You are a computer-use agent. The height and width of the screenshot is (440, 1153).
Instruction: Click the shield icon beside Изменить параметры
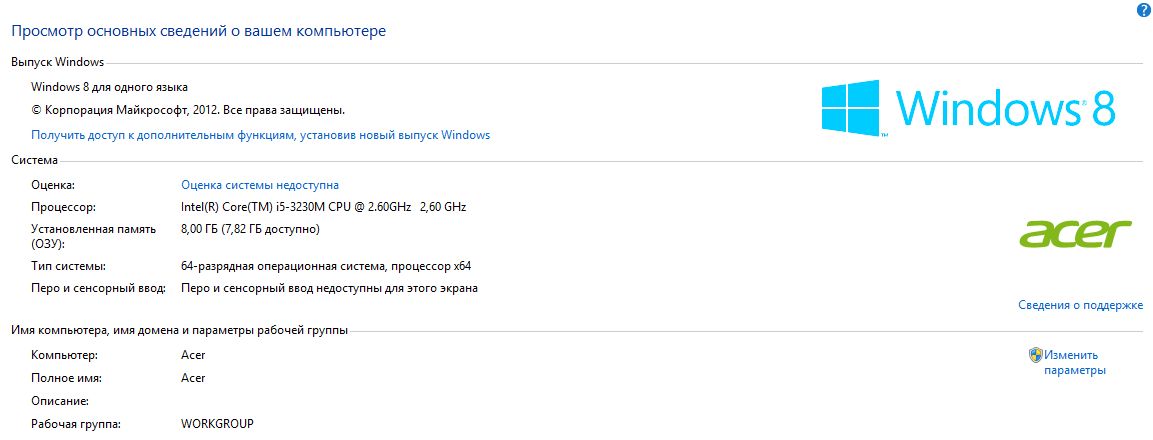click(x=1035, y=355)
